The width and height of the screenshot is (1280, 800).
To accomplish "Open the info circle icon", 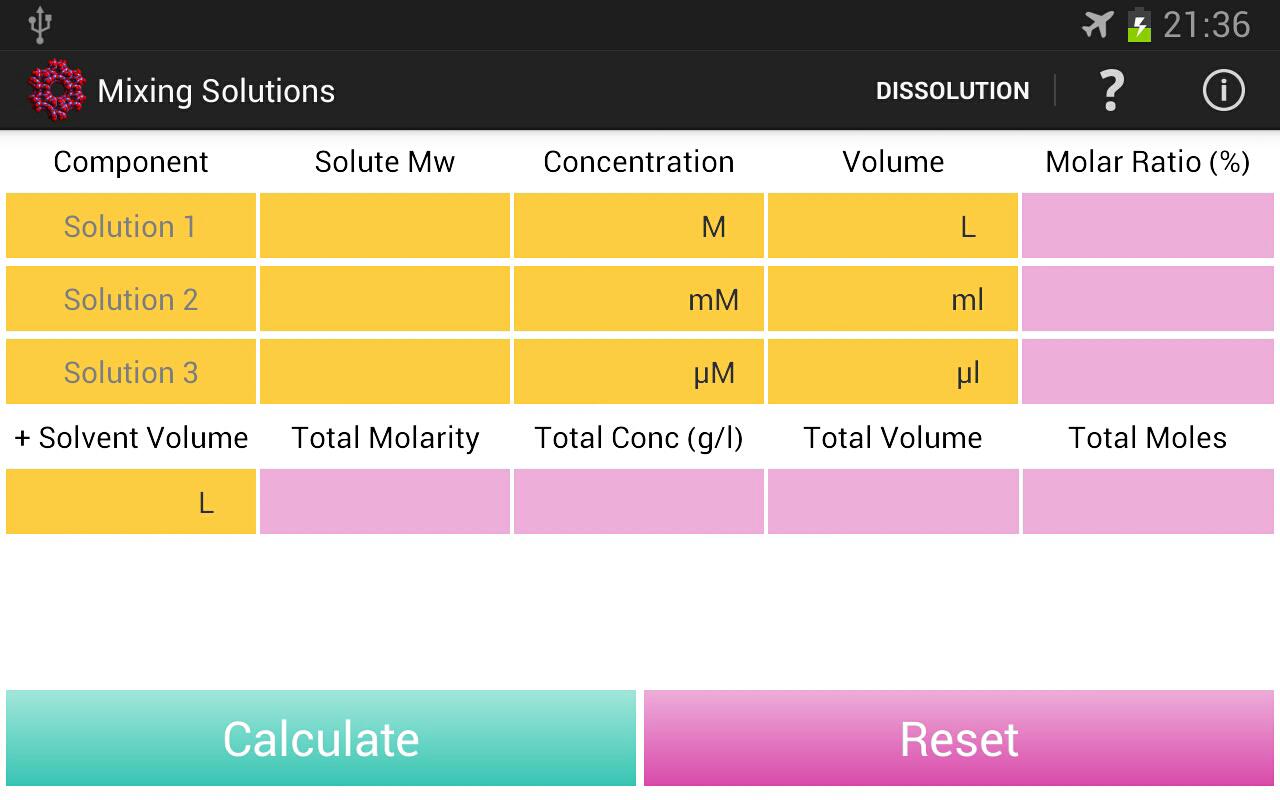I will pyautogui.click(x=1222, y=91).
